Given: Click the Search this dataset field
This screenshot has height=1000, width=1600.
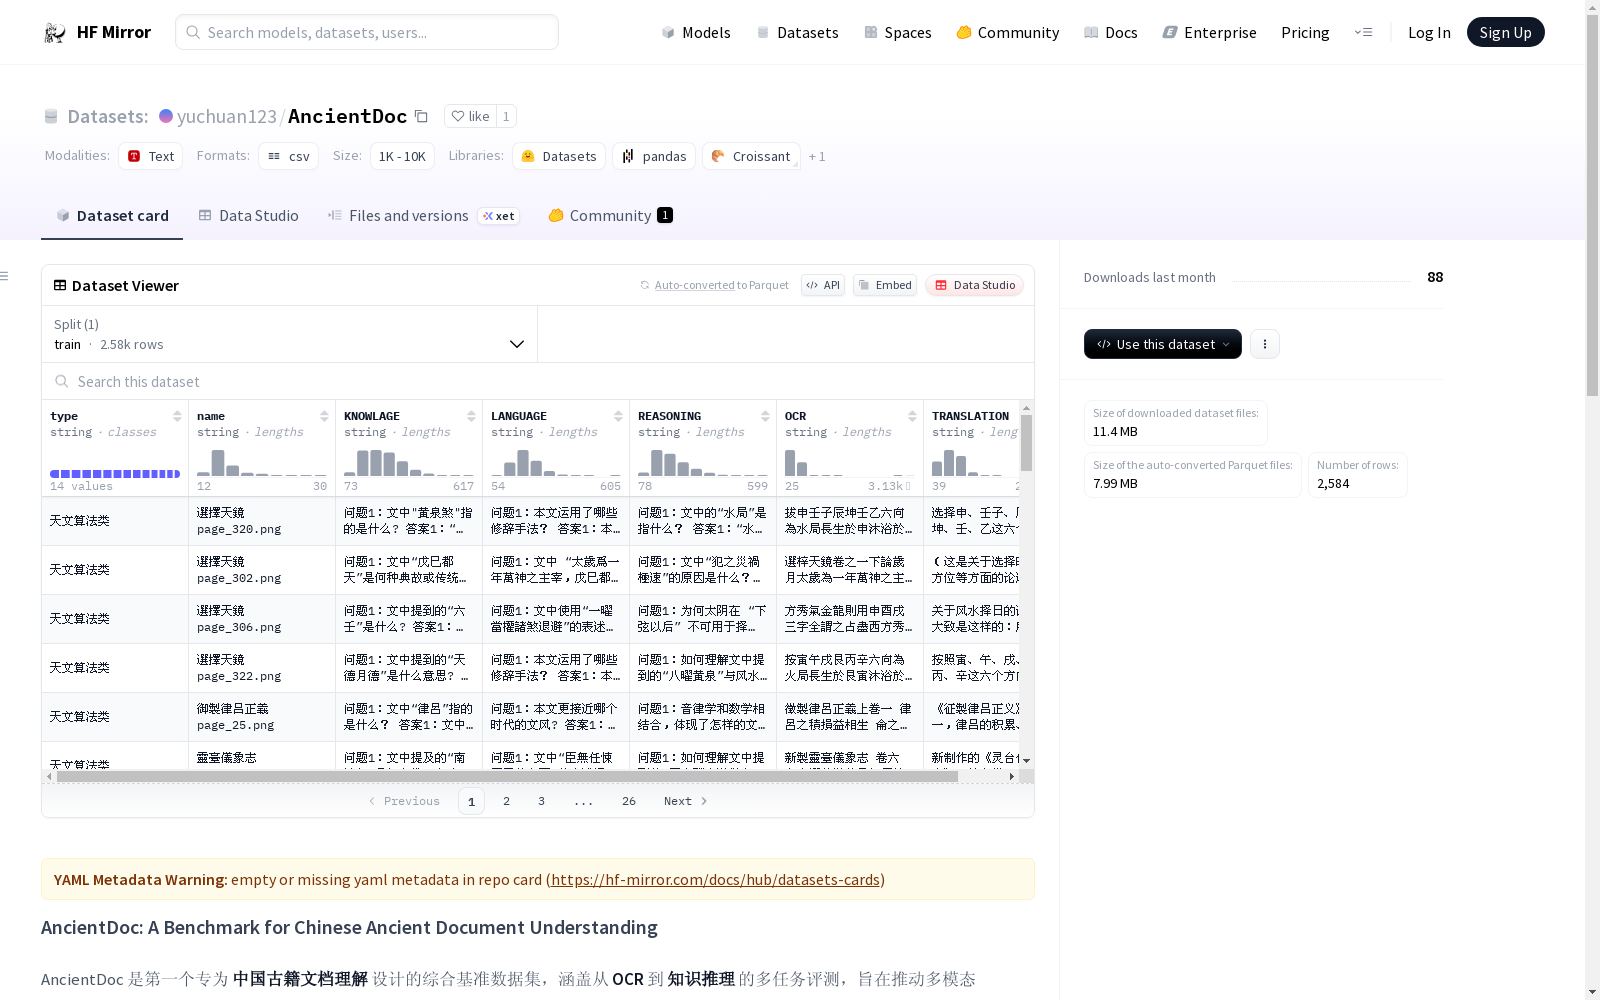Looking at the screenshot, I should [538, 381].
